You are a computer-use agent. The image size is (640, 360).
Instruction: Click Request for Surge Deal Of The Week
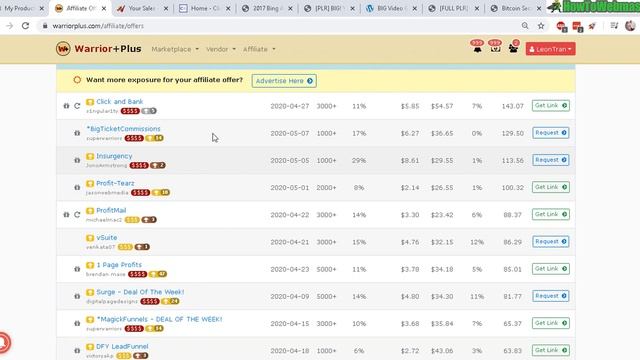(x=551, y=296)
